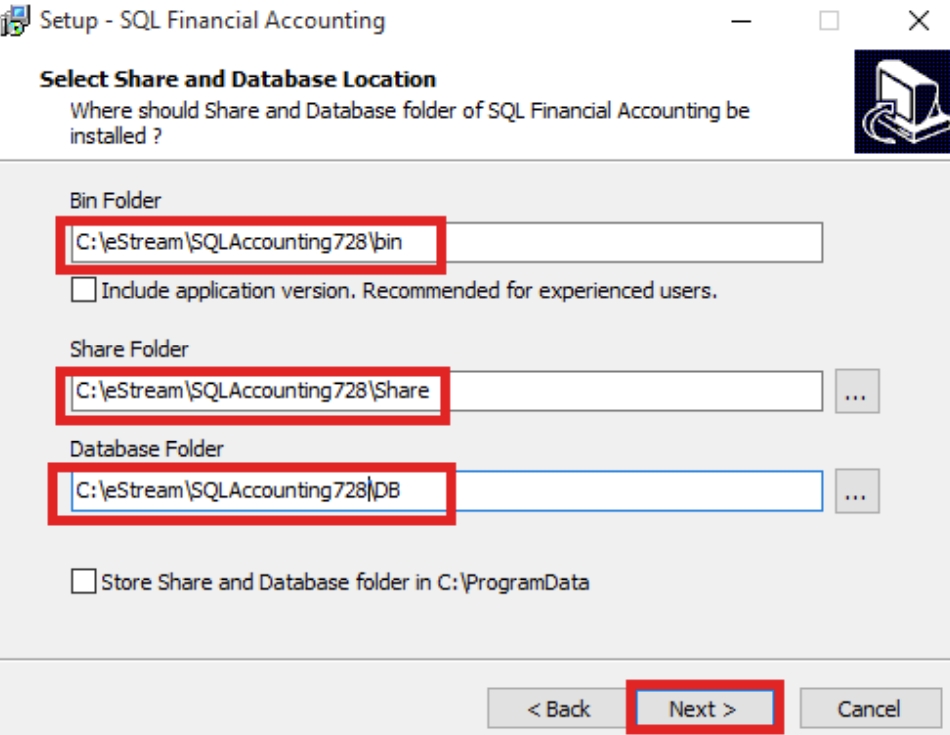The image size is (950, 735).
Task: Cancel the installation setup
Action: tap(868, 709)
